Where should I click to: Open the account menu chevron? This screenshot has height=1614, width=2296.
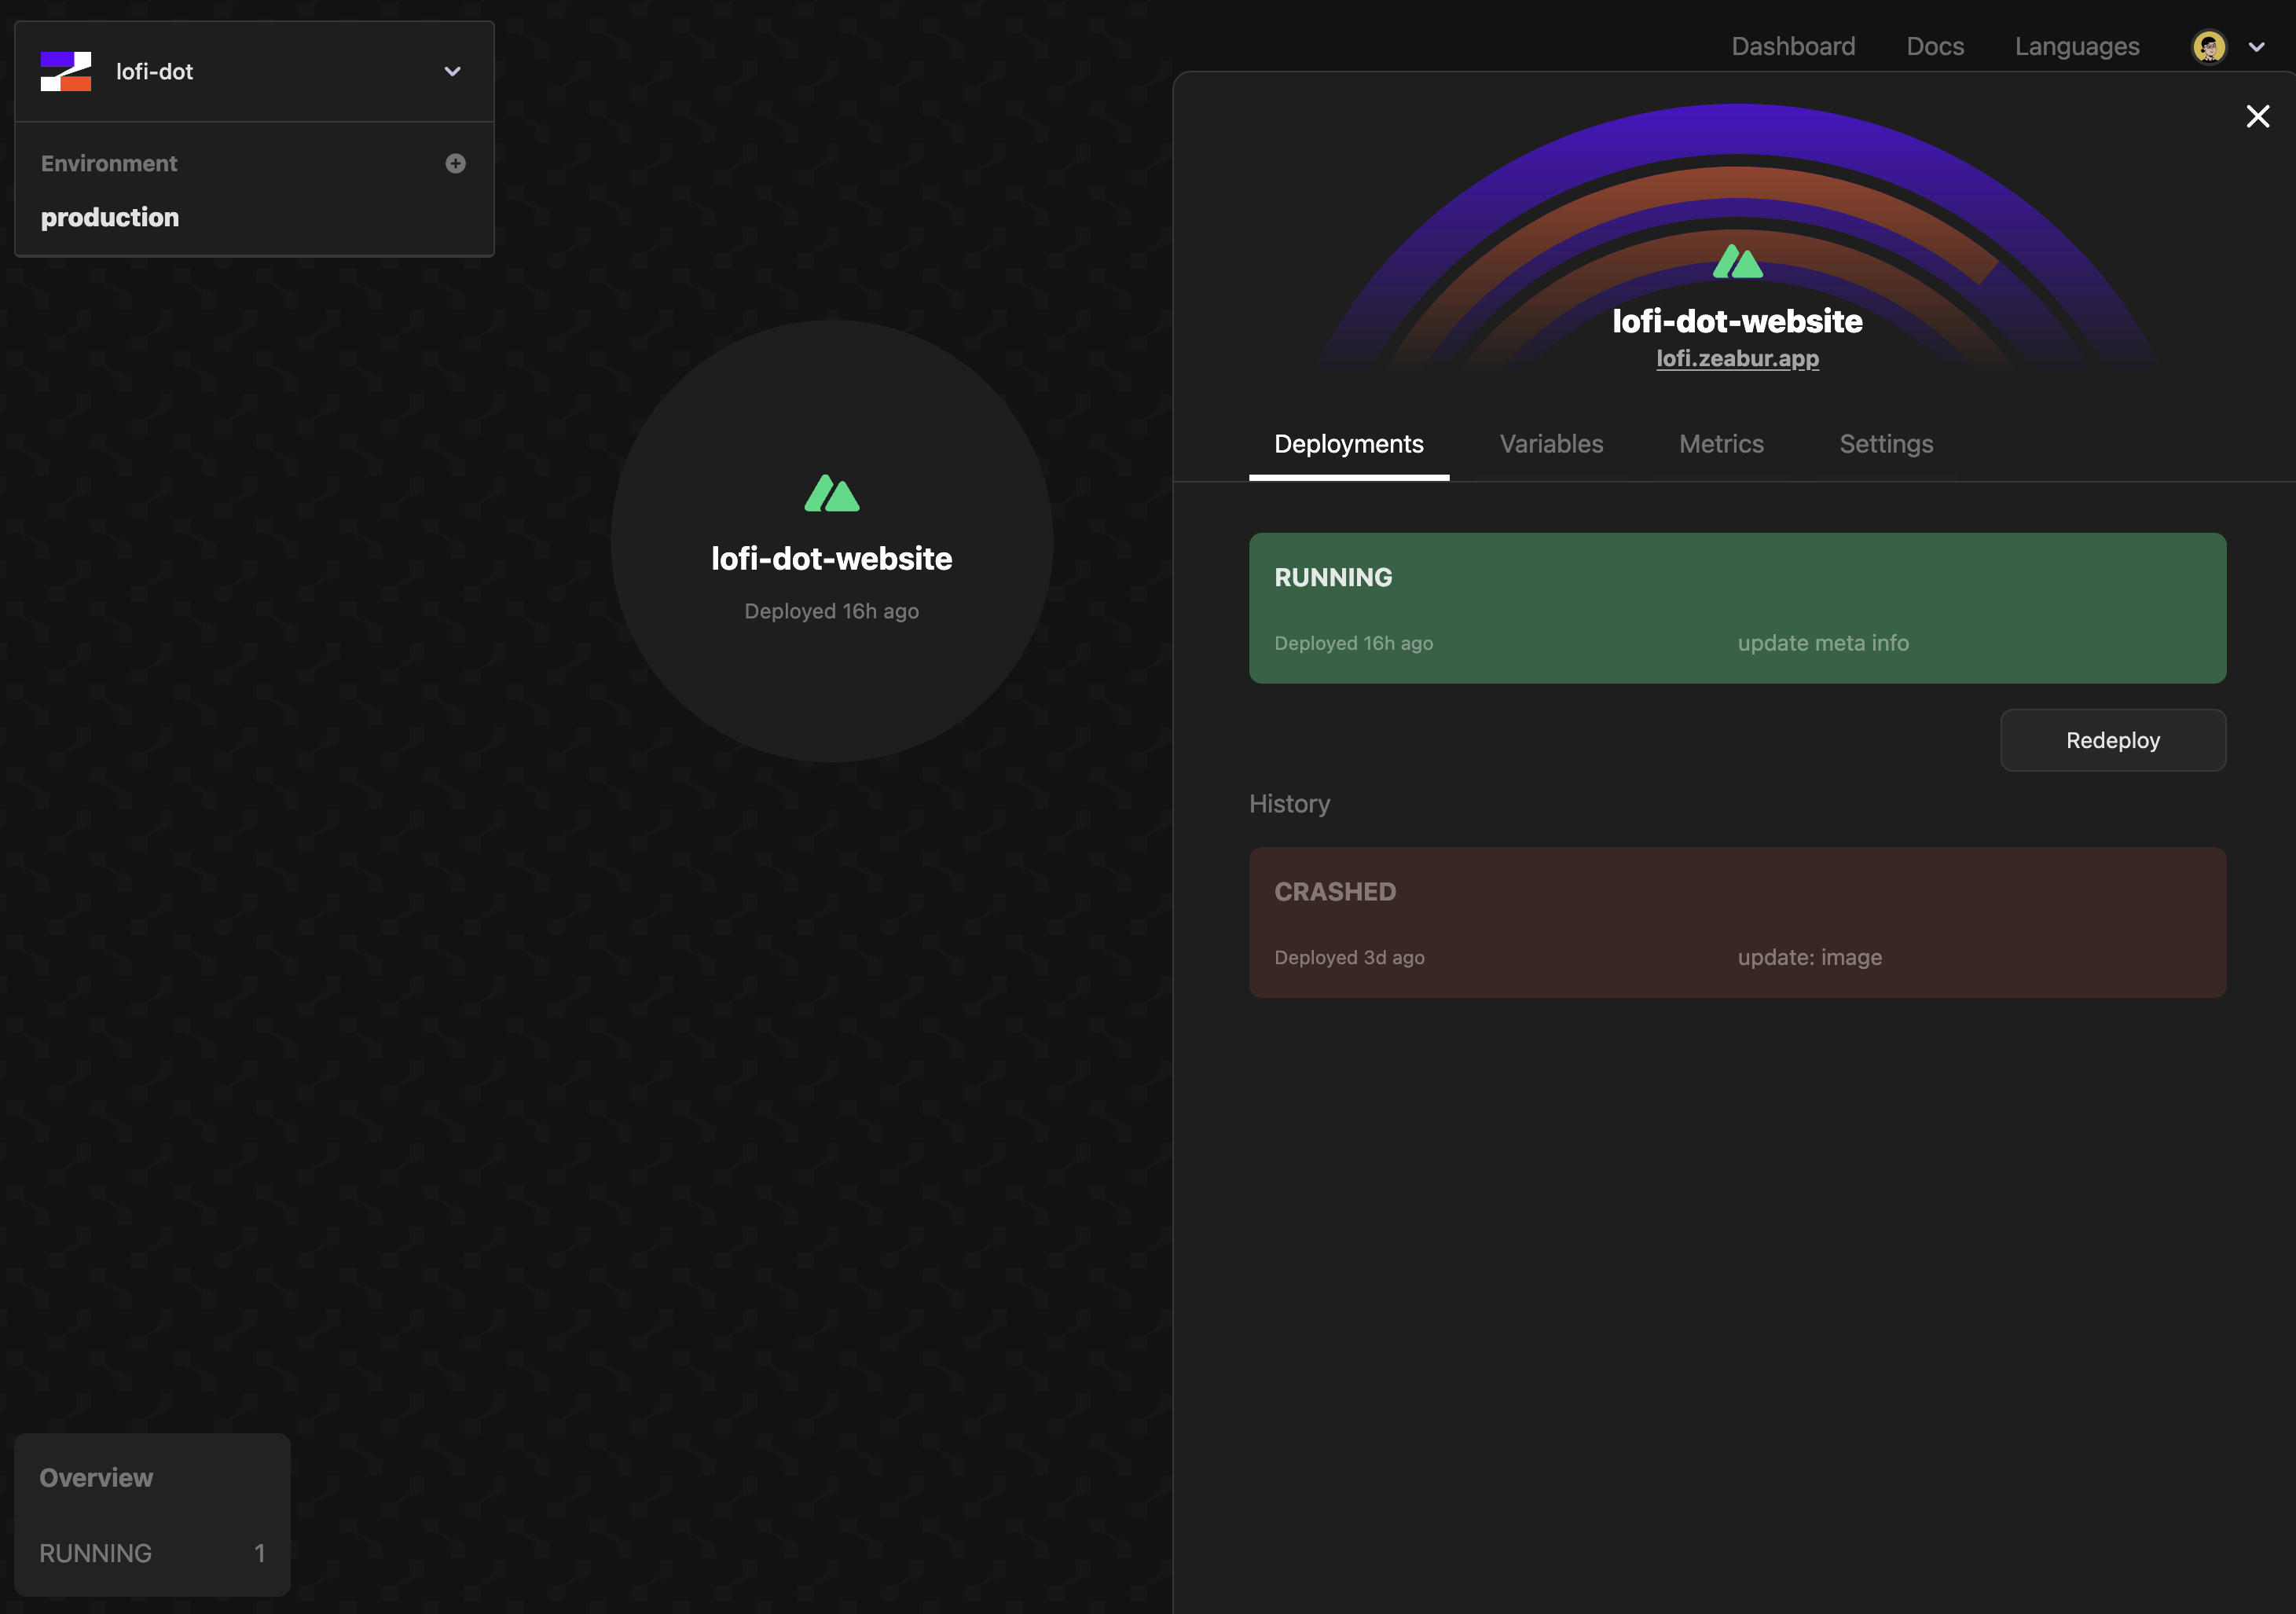[2256, 47]
